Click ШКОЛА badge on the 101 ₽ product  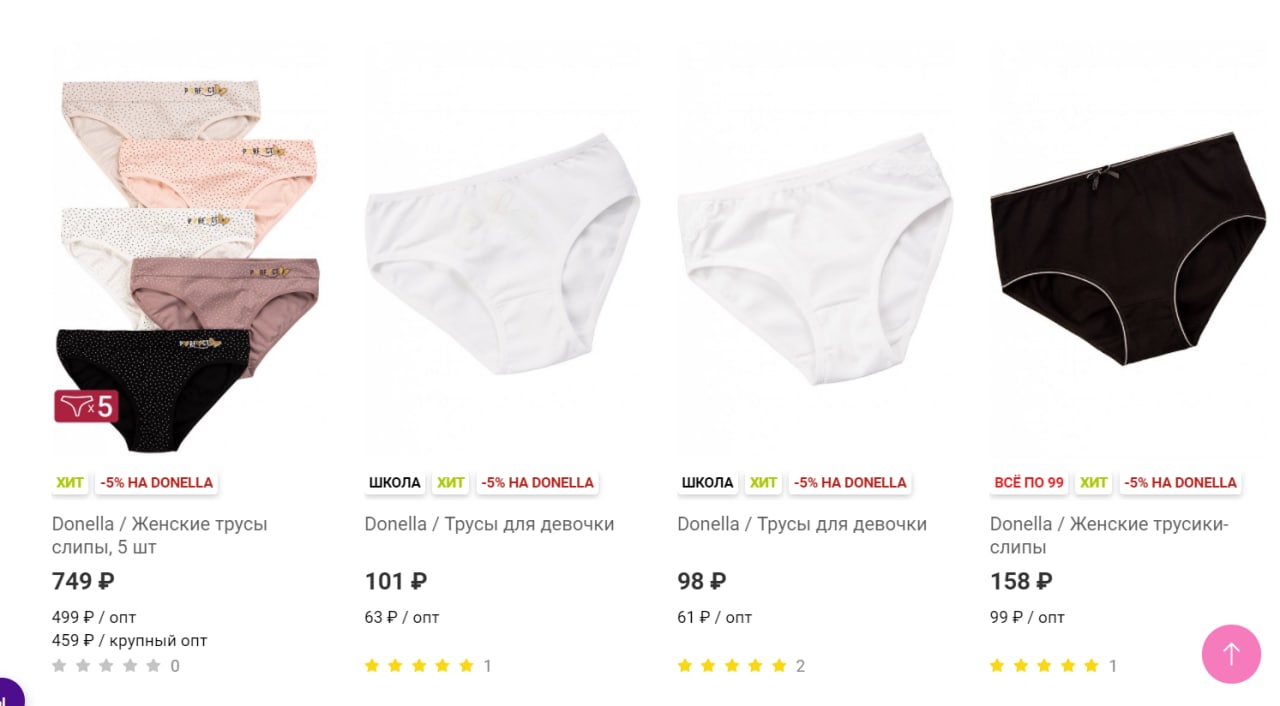coord(395,483)
